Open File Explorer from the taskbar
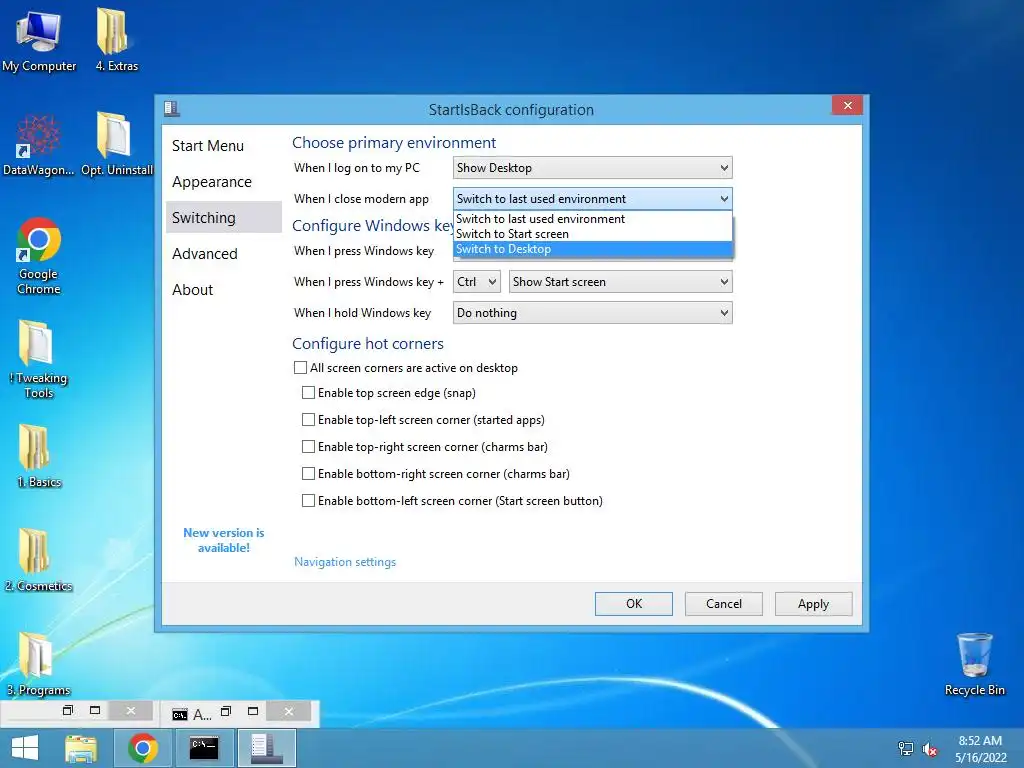This screenshot has width=1024, height=768. [81, 748]
